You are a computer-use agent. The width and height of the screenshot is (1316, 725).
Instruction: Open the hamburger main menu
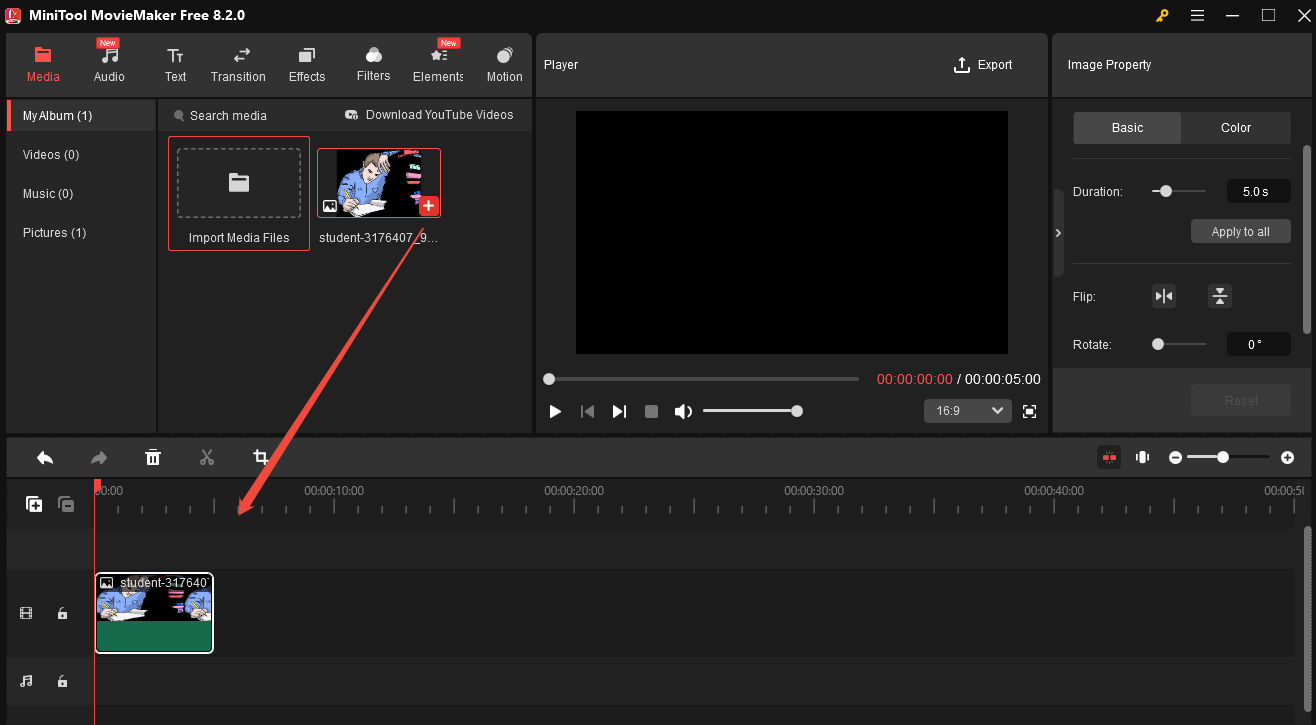pos(1197,15)
